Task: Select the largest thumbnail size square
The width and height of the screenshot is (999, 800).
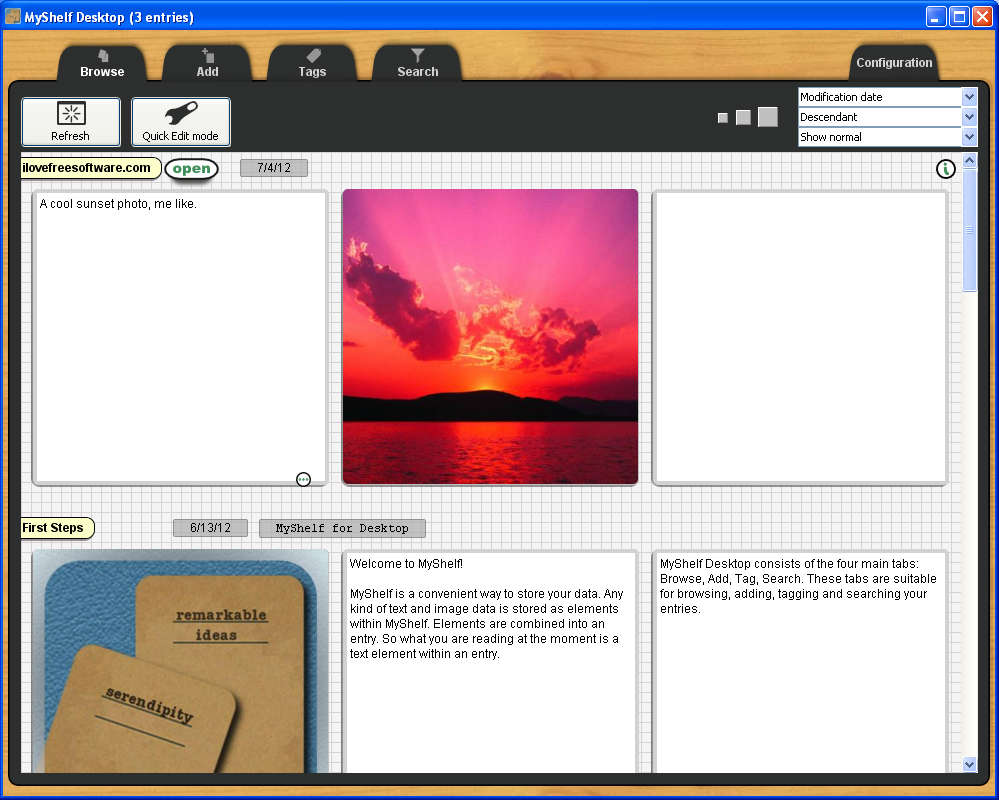Action: tap(768, 117)
